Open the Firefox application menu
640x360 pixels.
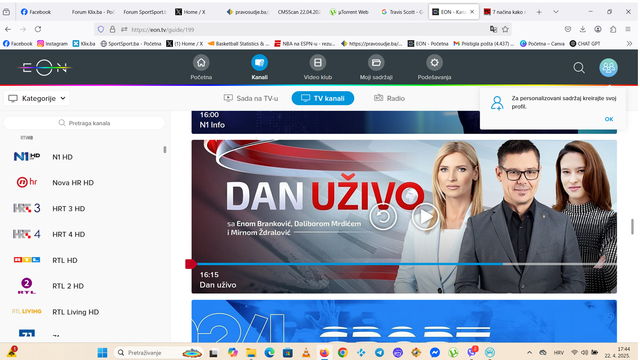628,29
